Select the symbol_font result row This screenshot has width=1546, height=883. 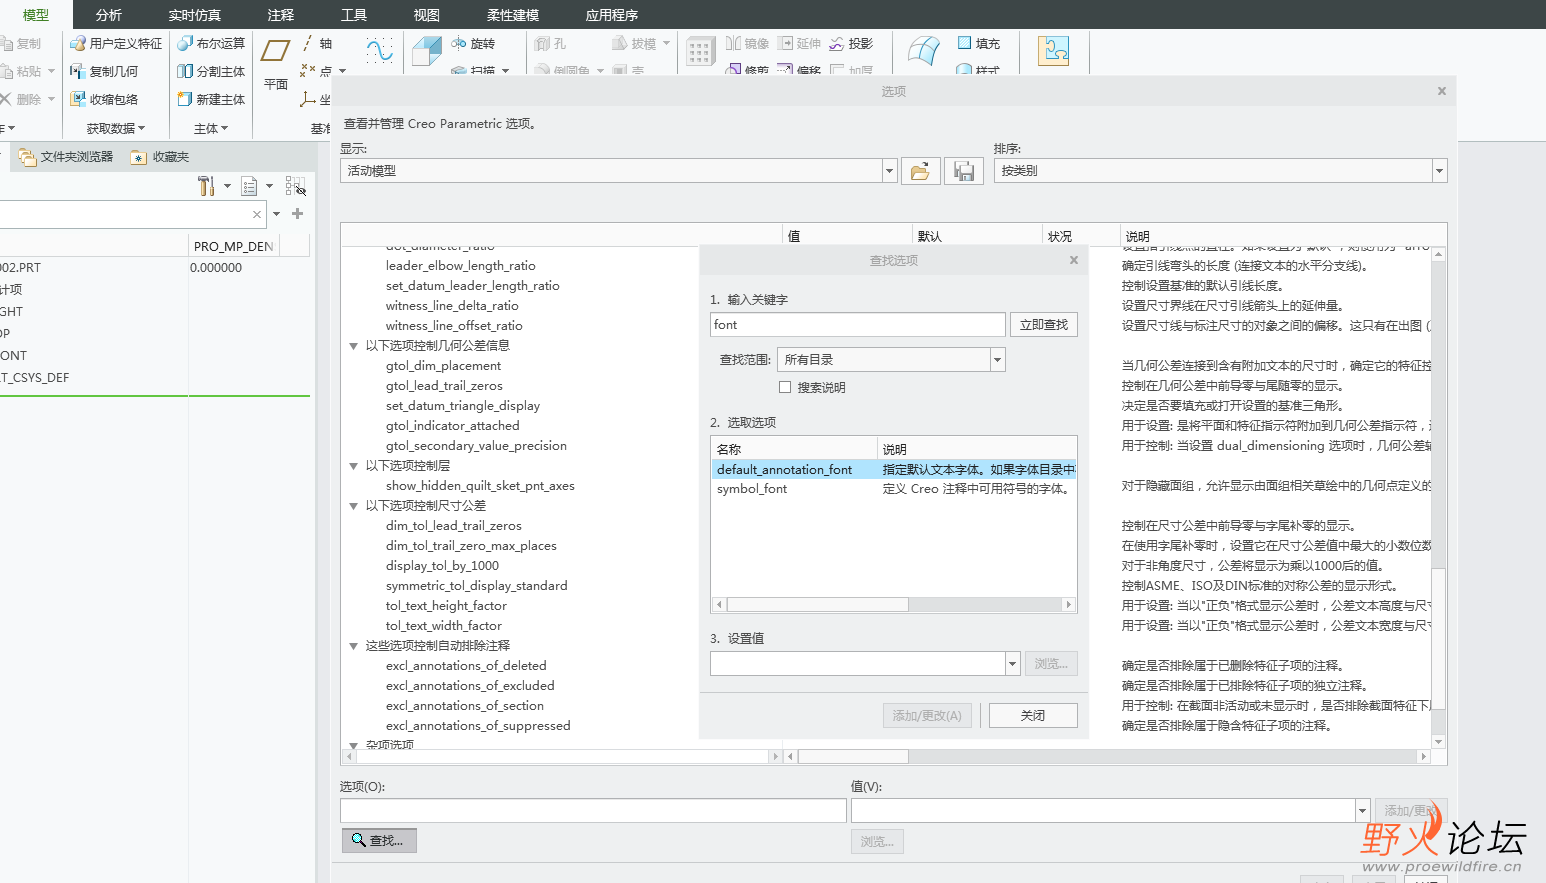tap(894, 489)
